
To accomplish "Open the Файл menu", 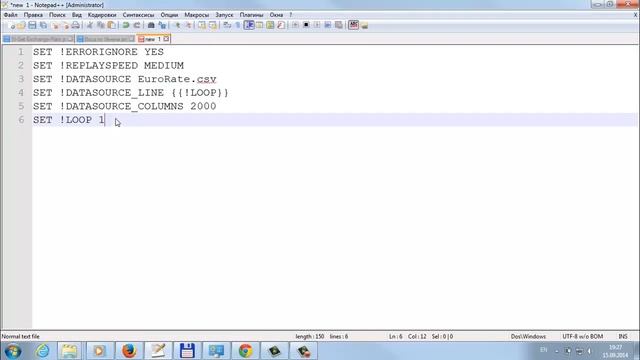I will (x=11, y=15).
